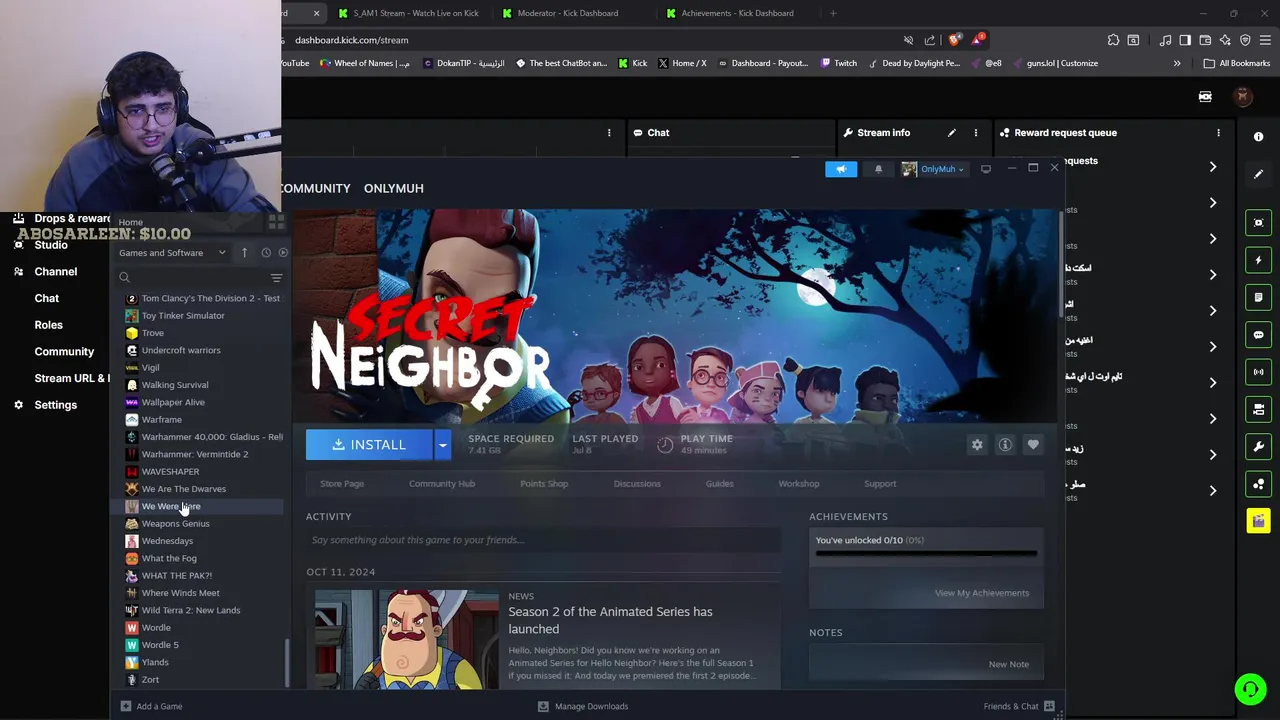Click the Kick sidebar document icon

(1258, 297)
